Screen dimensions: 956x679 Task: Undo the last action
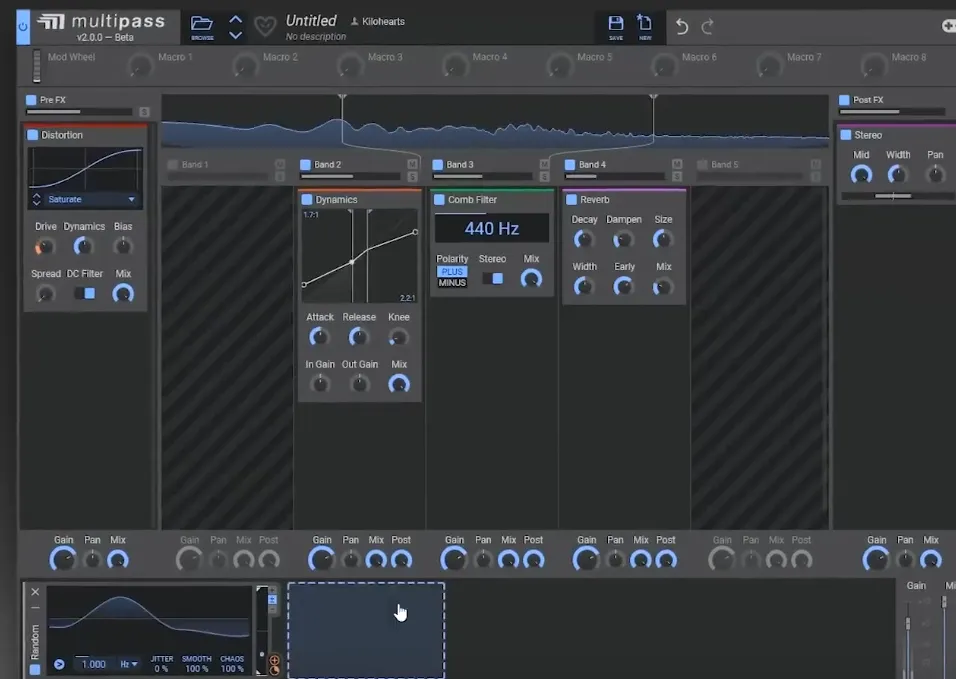pyautogui.click(x=682, y=27)
